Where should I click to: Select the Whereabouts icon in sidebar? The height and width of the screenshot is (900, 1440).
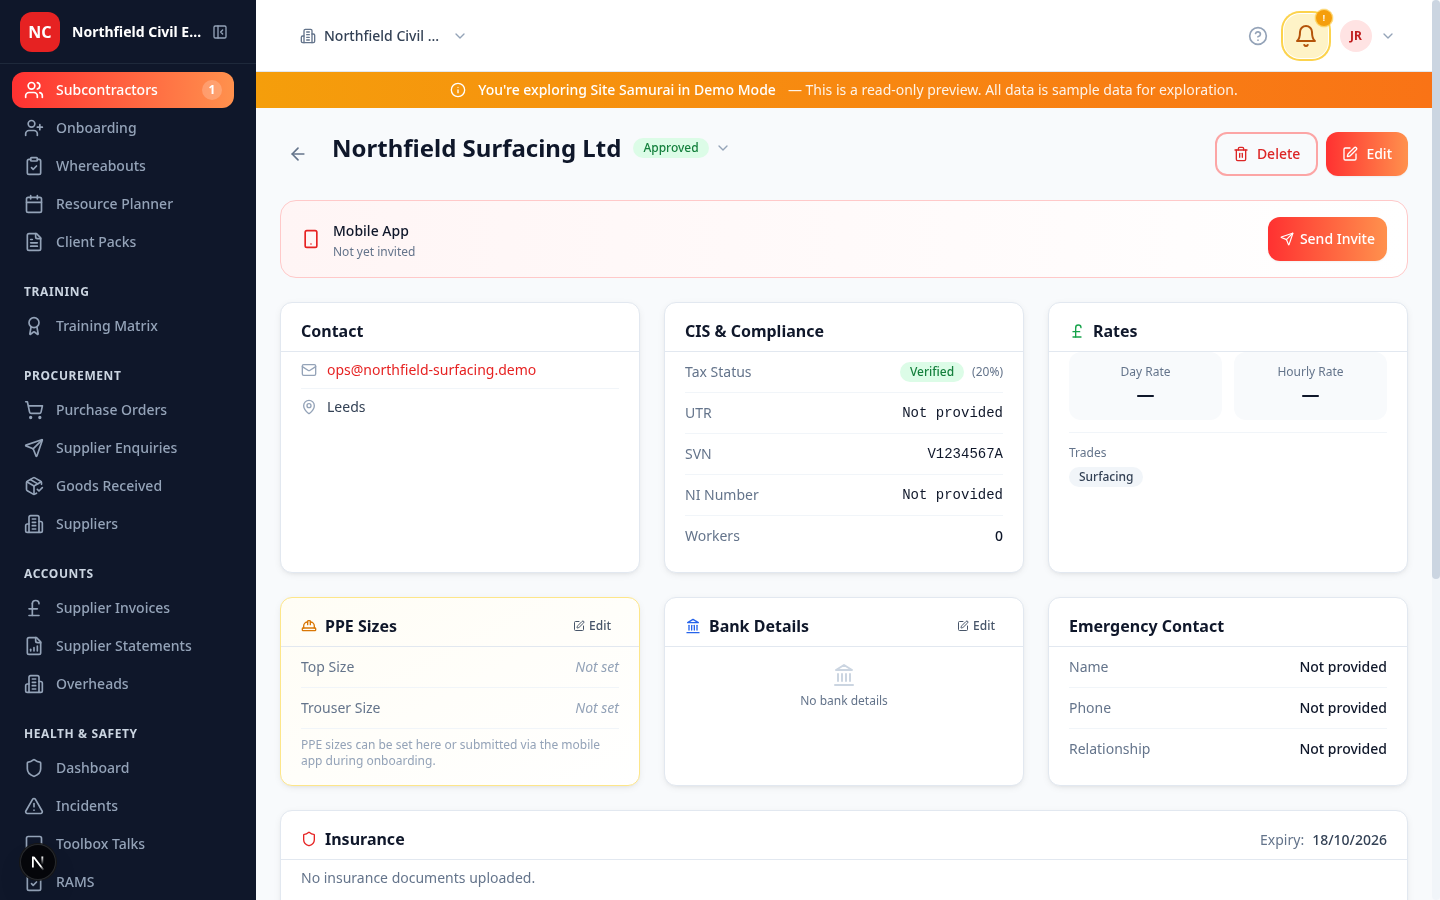pos(33,165)
